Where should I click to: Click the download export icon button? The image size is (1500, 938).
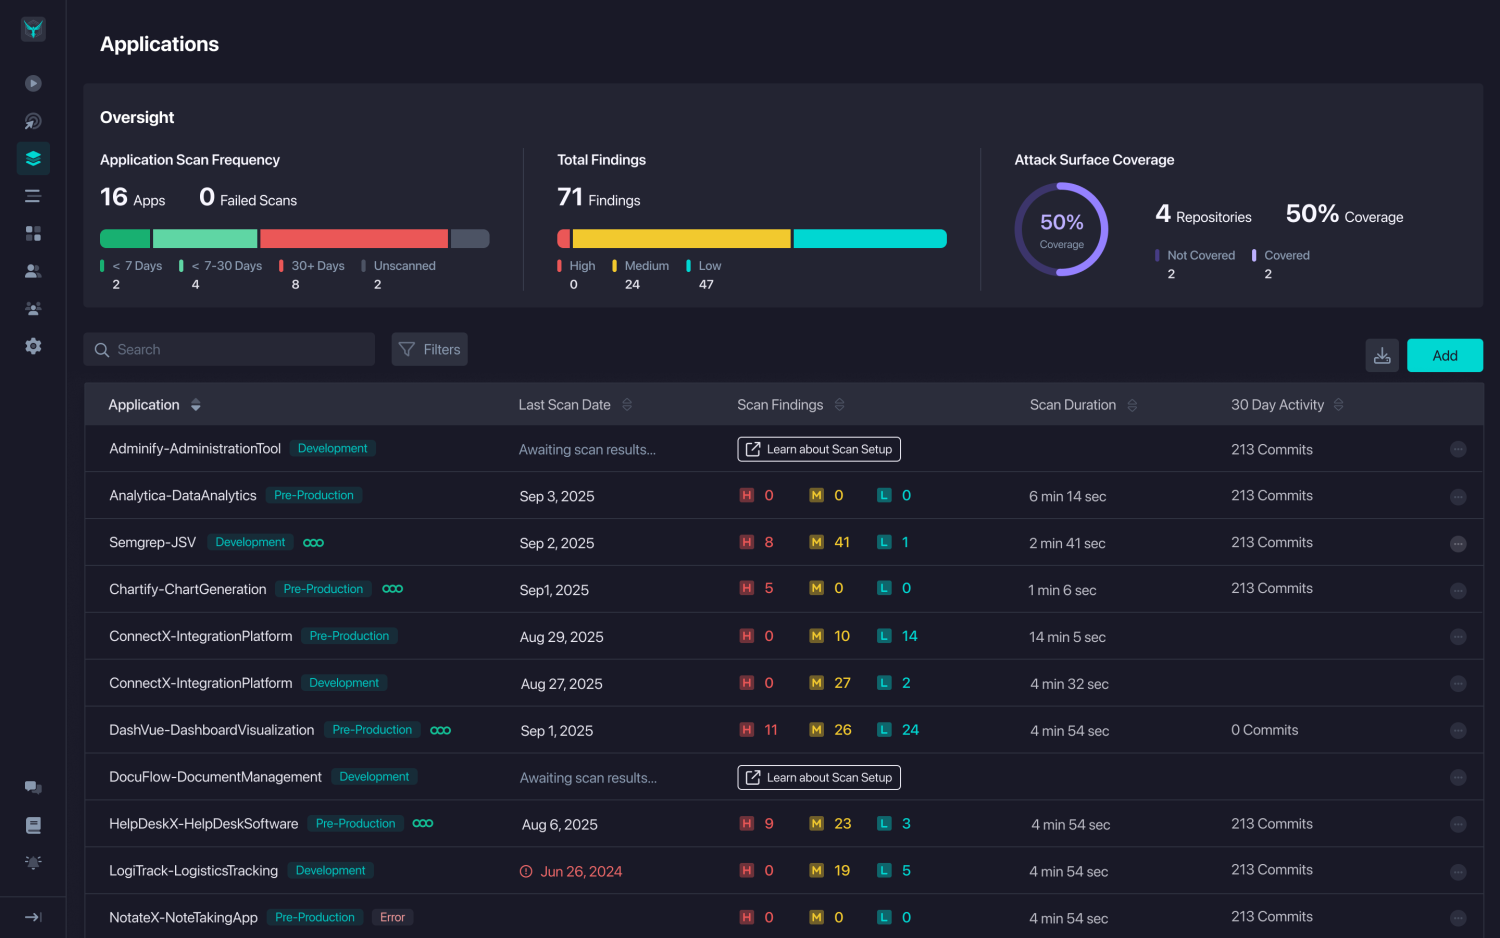pyautogui.click(x=1382, y=356)
